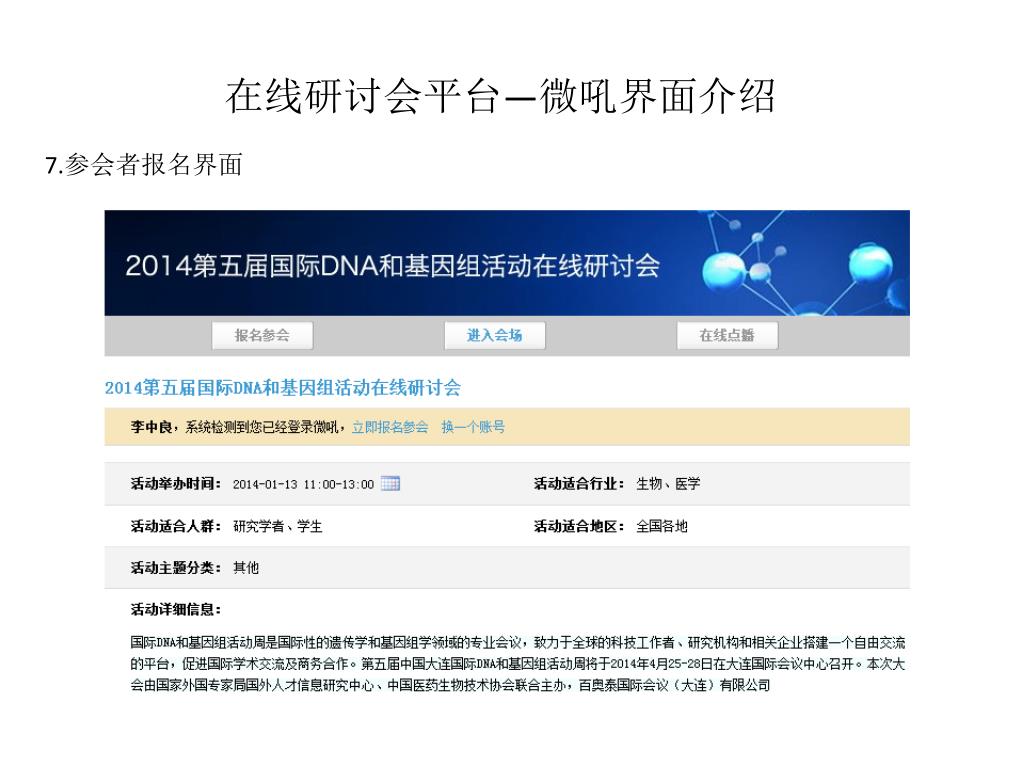
Task: Click the value 全国各地
Action: tap(662, 526)
